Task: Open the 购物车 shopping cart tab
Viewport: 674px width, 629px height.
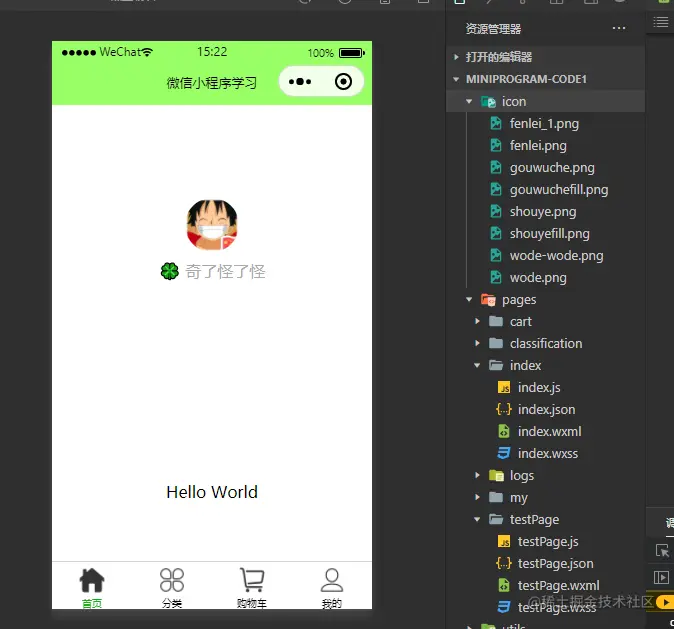Action: tap(252, 587)
